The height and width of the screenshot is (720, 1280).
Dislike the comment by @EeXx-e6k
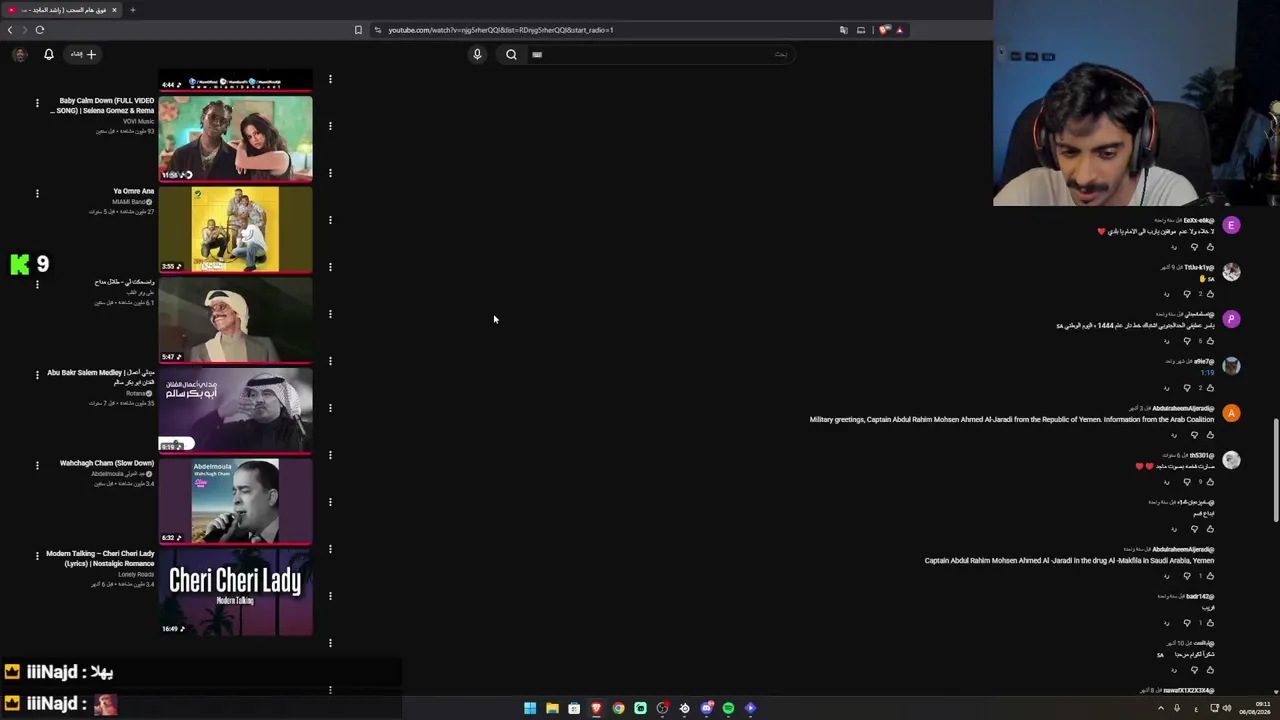click(x=1194, y=247)
